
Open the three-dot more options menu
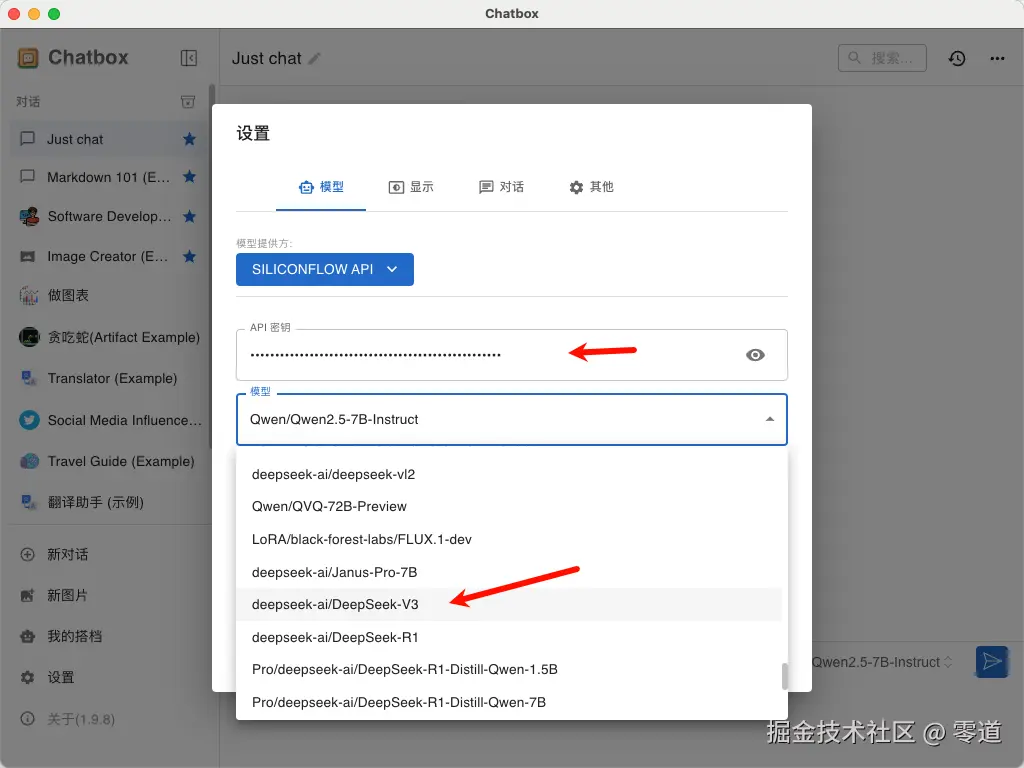997,58
